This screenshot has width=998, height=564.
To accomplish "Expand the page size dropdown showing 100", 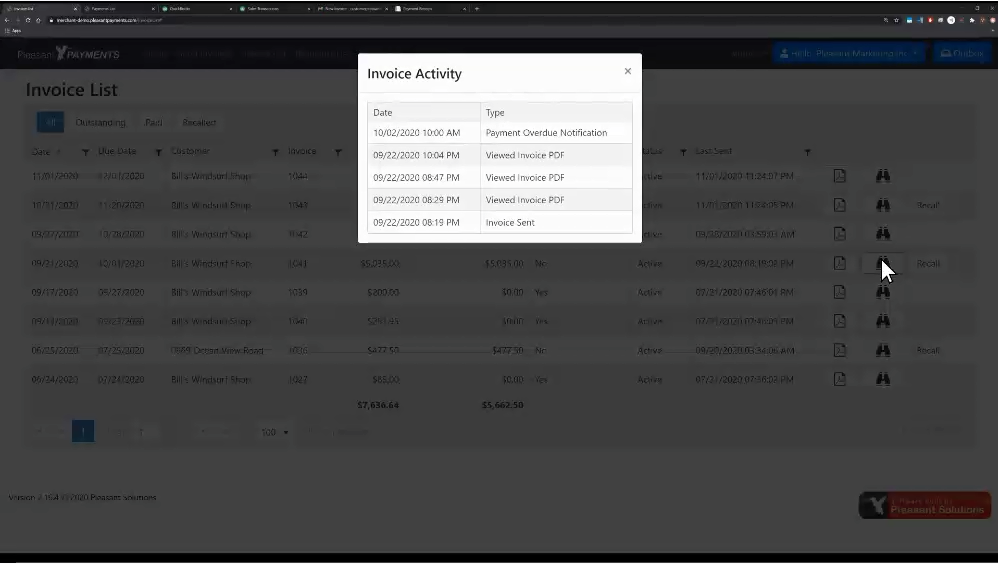I will click(274, 432).
